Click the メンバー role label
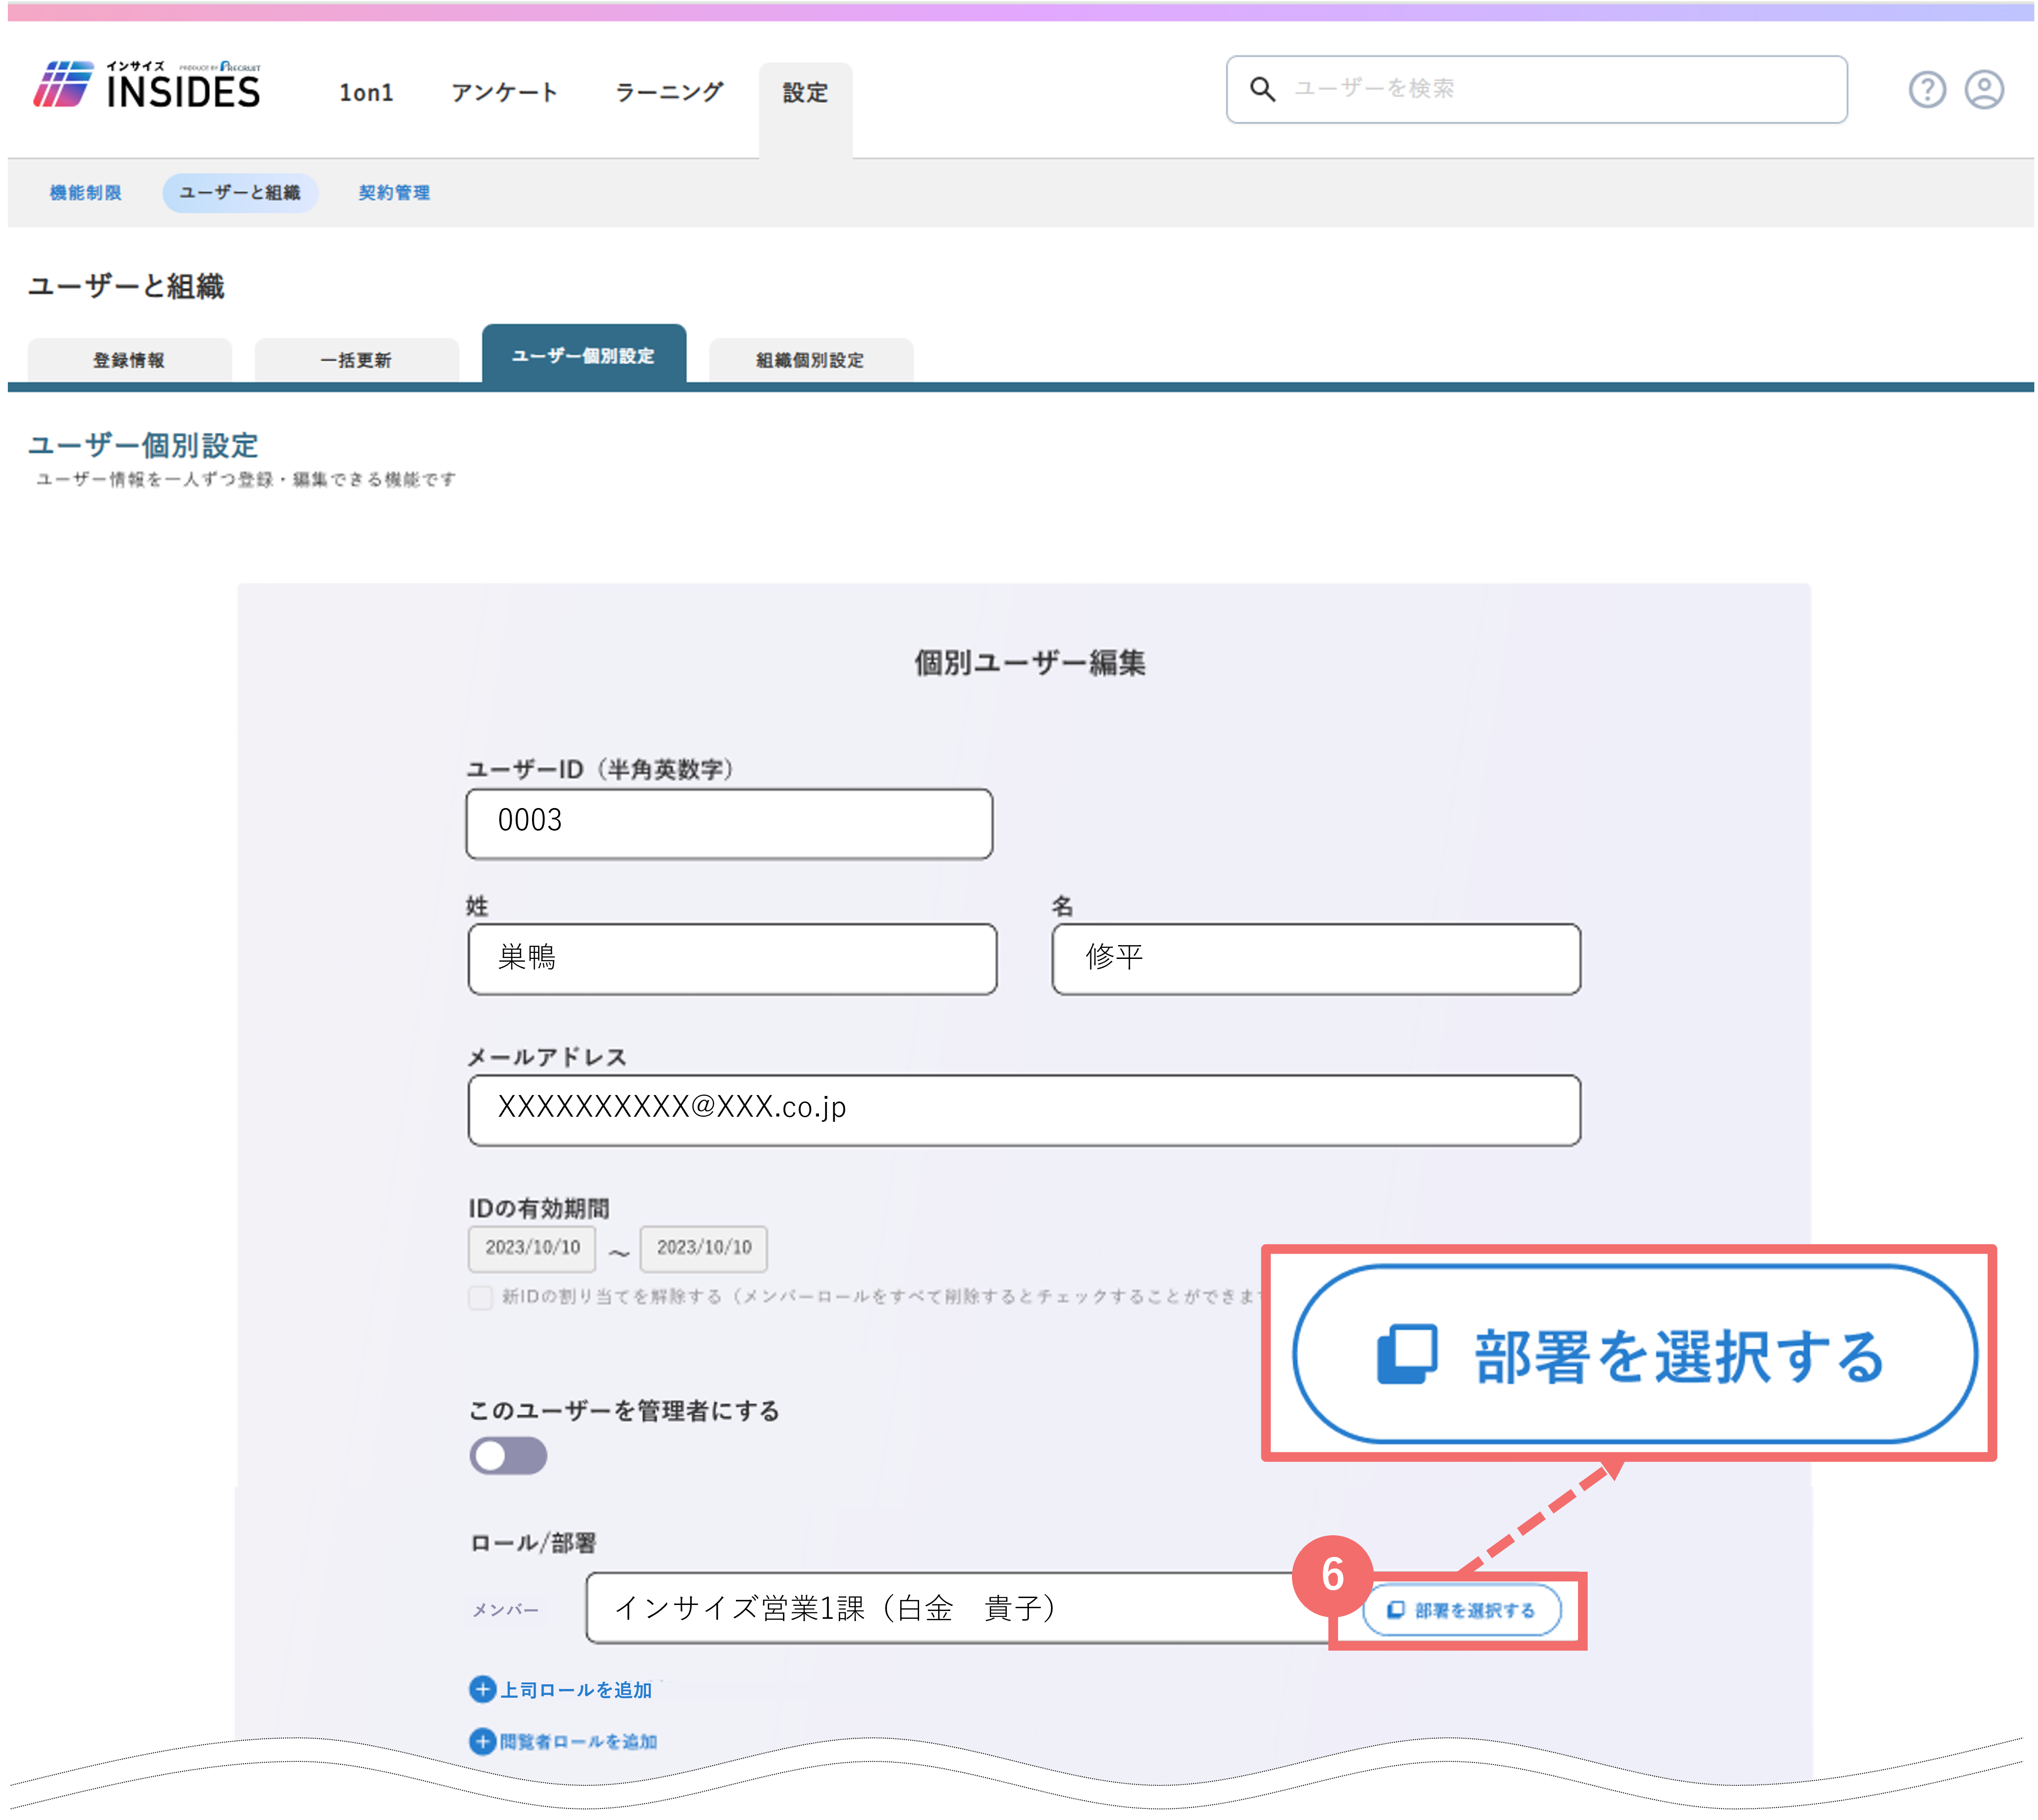 (x=505, y=1610)
